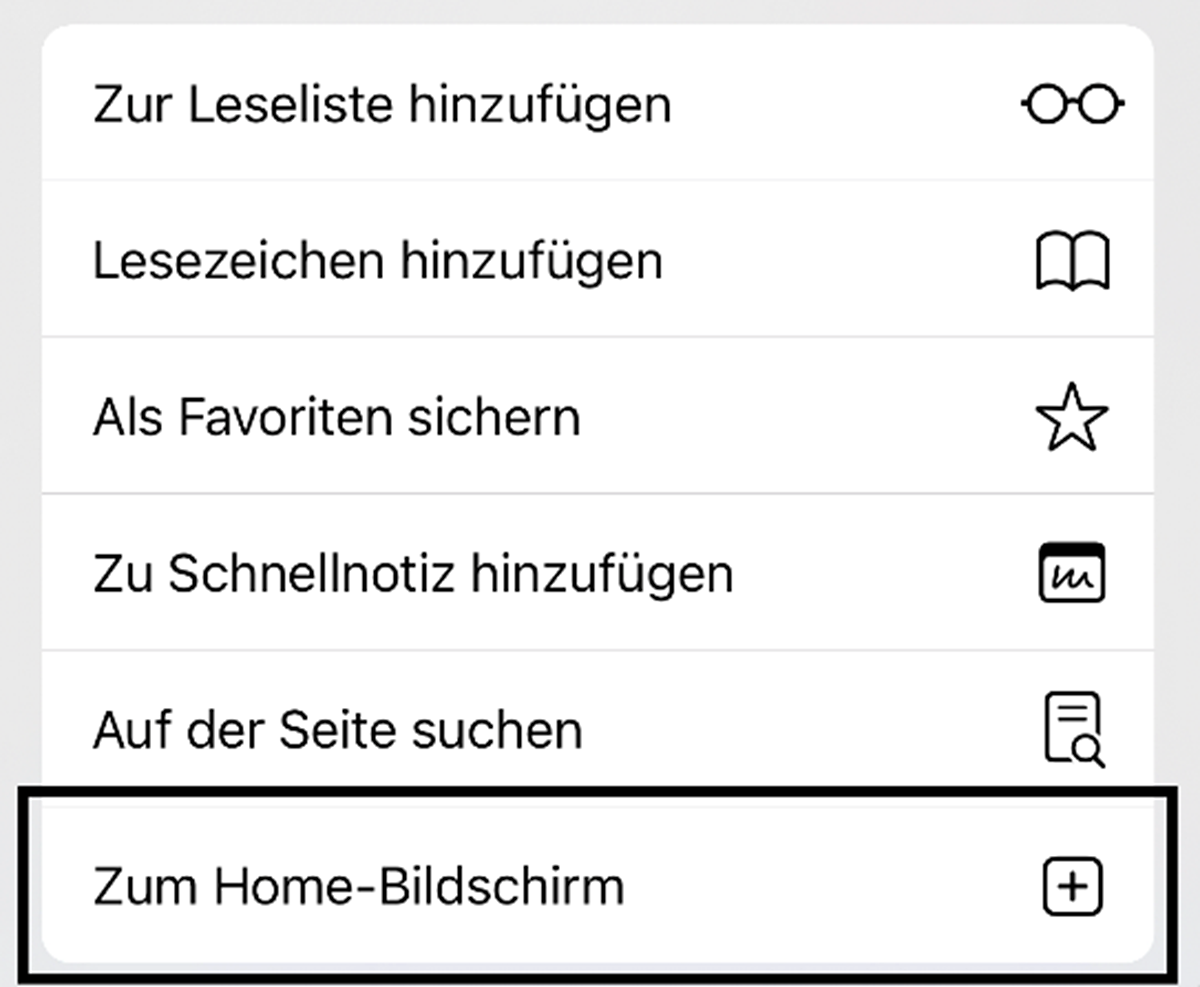Add page to Schnellnotiz via its label
The image size is (1200, 987).
(412, 573)
